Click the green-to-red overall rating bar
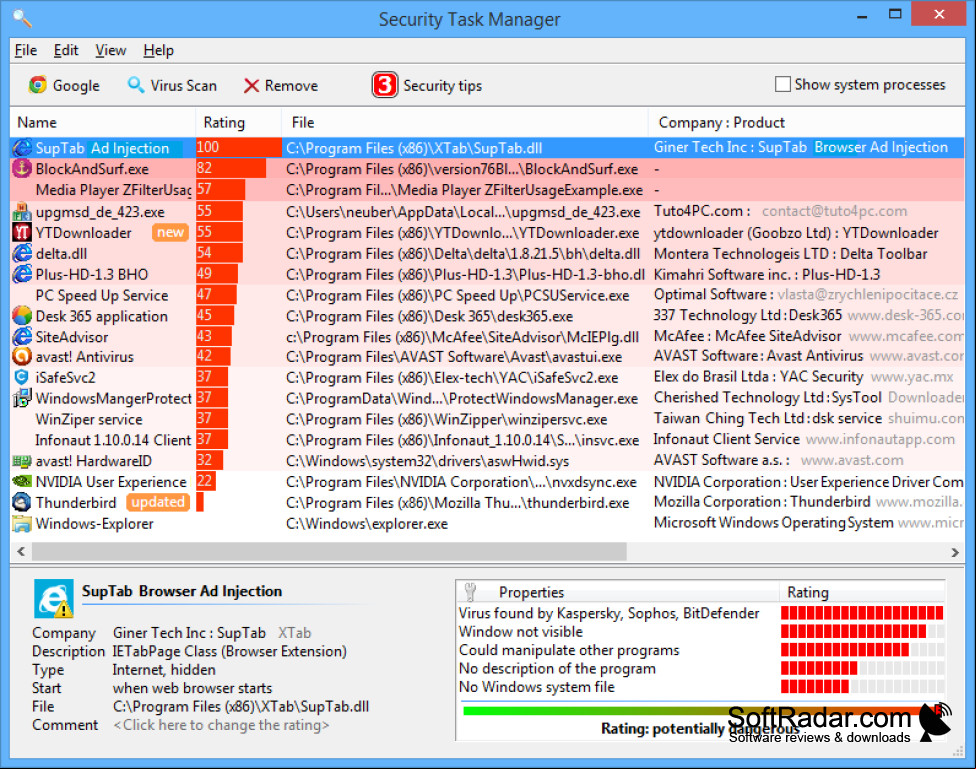Image resolution: width=976 pixels, height=769 pixels. click(x=703, y=710)
